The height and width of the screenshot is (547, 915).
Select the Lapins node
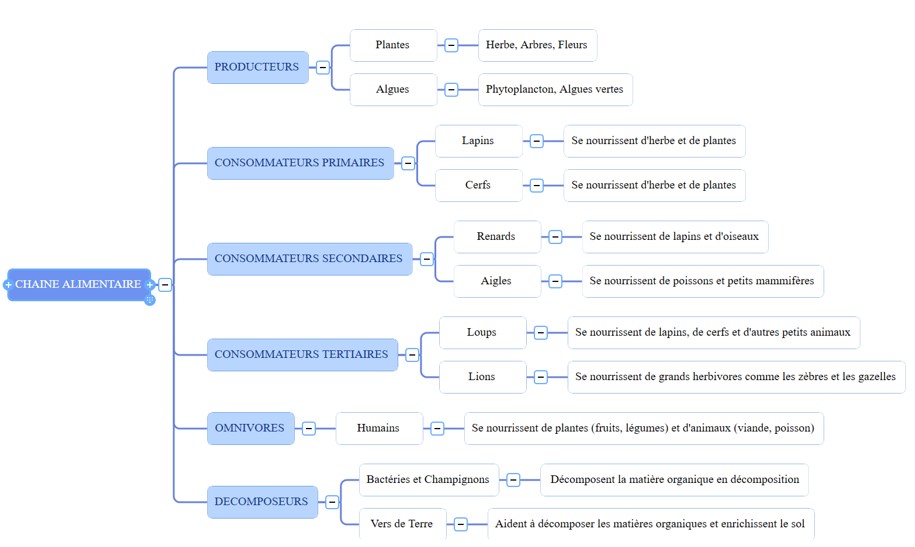pyautogui.click(x=479, y=141)
